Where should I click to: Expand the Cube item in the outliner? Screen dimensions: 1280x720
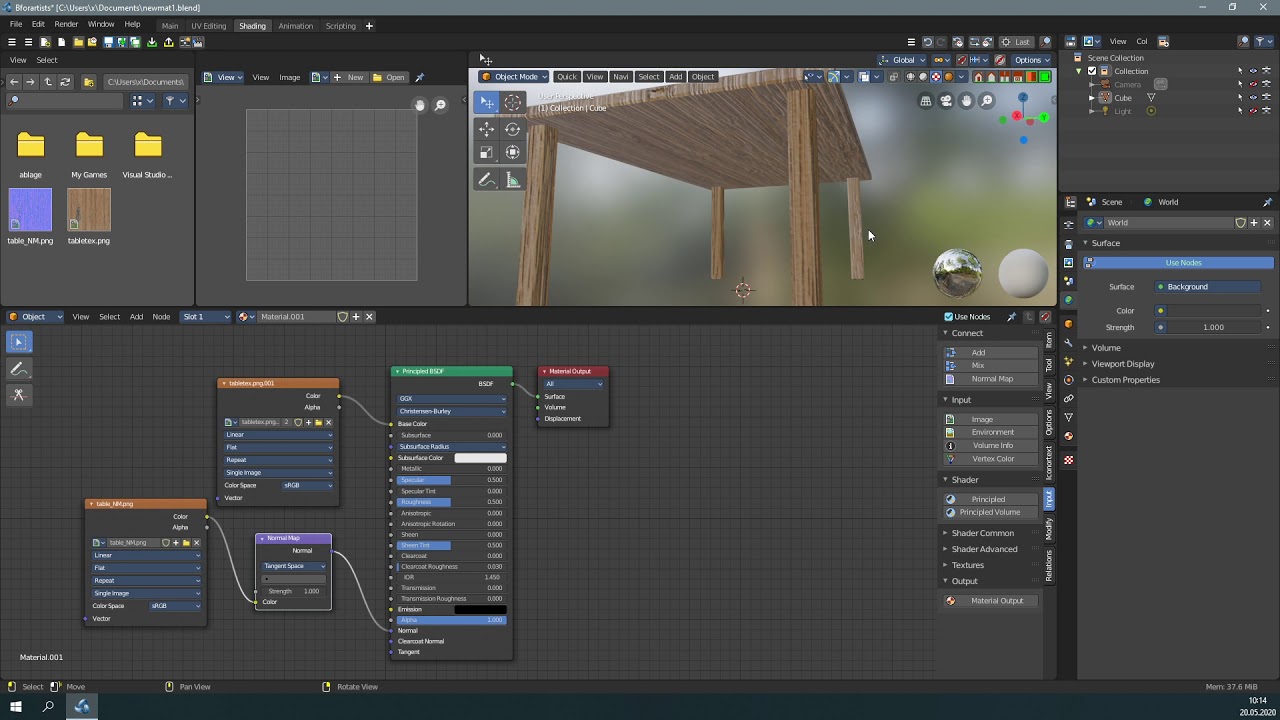[x=1092, y=98]
